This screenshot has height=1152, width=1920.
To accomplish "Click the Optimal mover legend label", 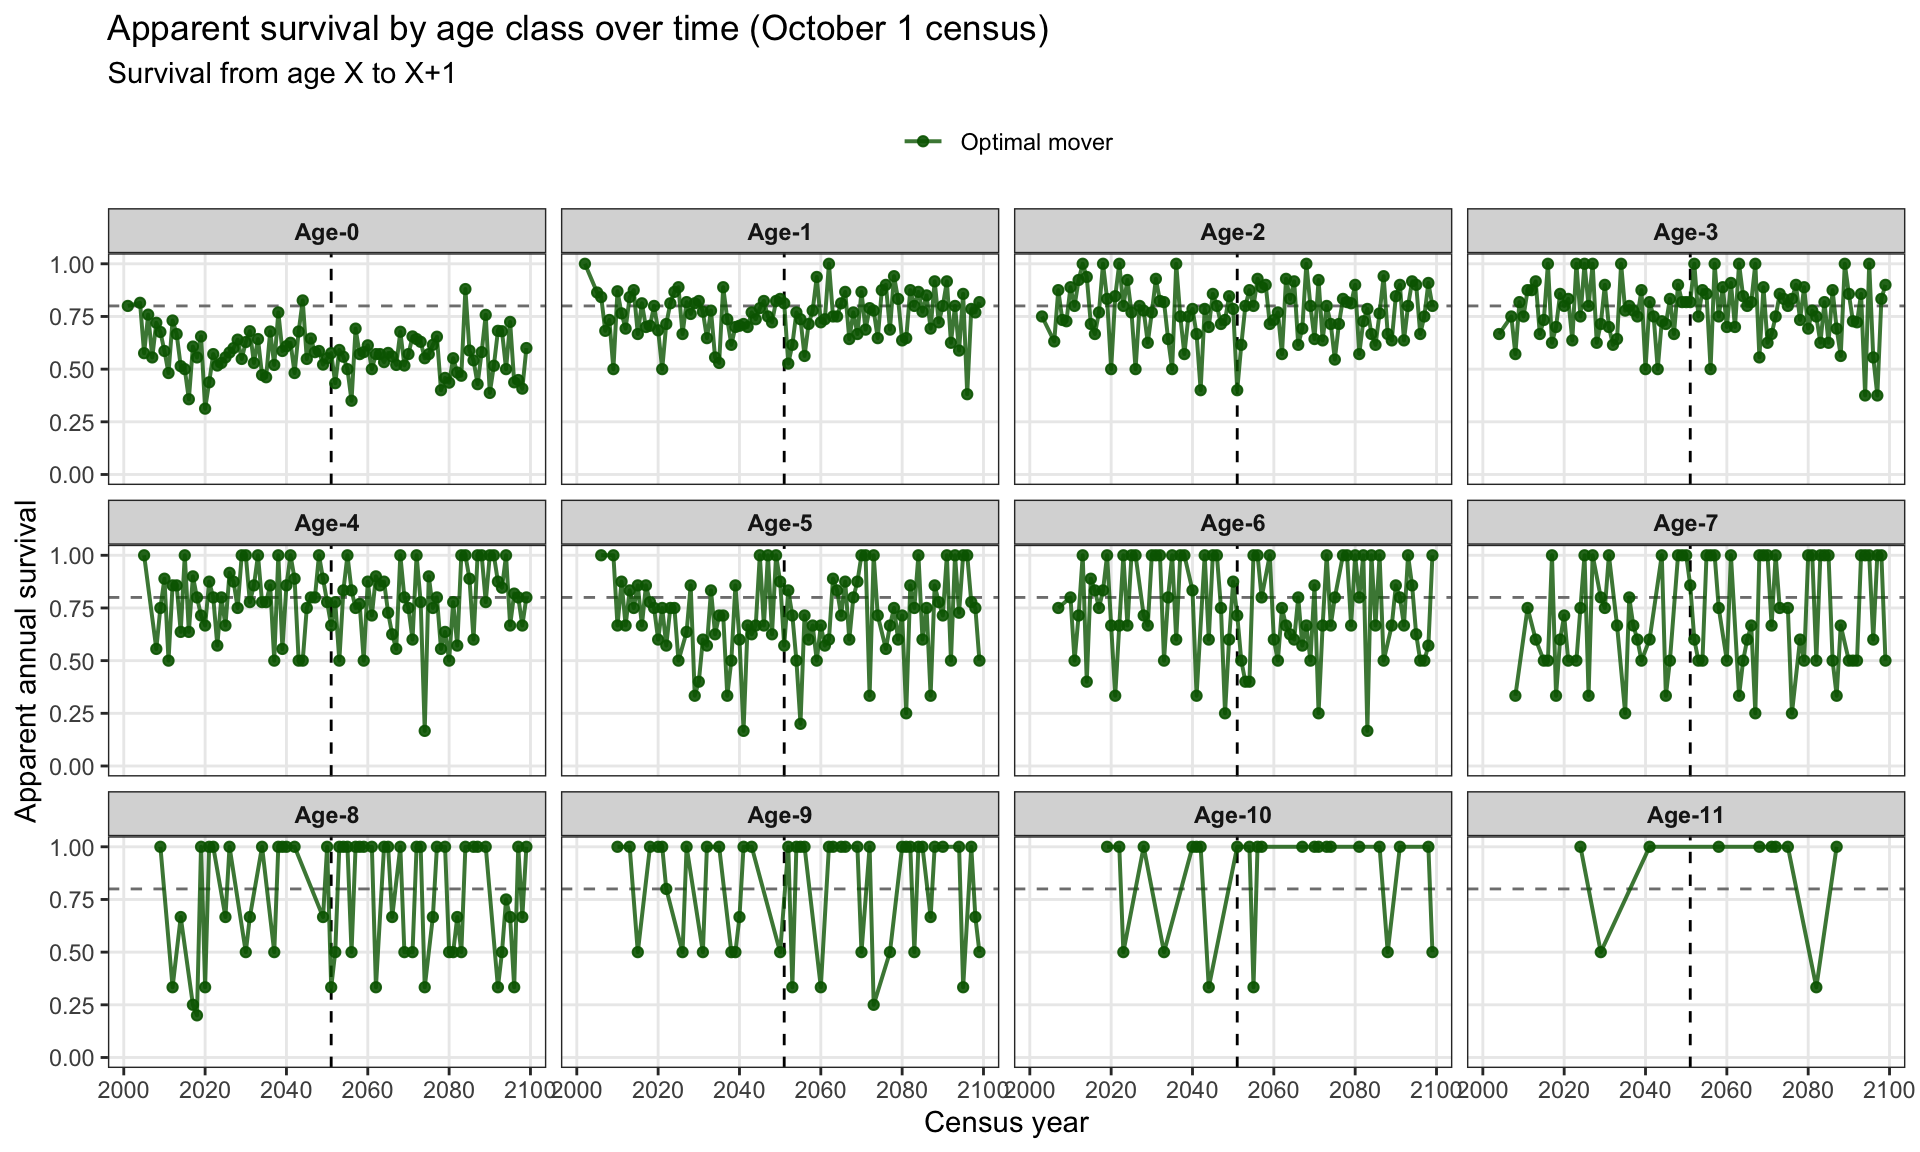I will (1036, 142).
